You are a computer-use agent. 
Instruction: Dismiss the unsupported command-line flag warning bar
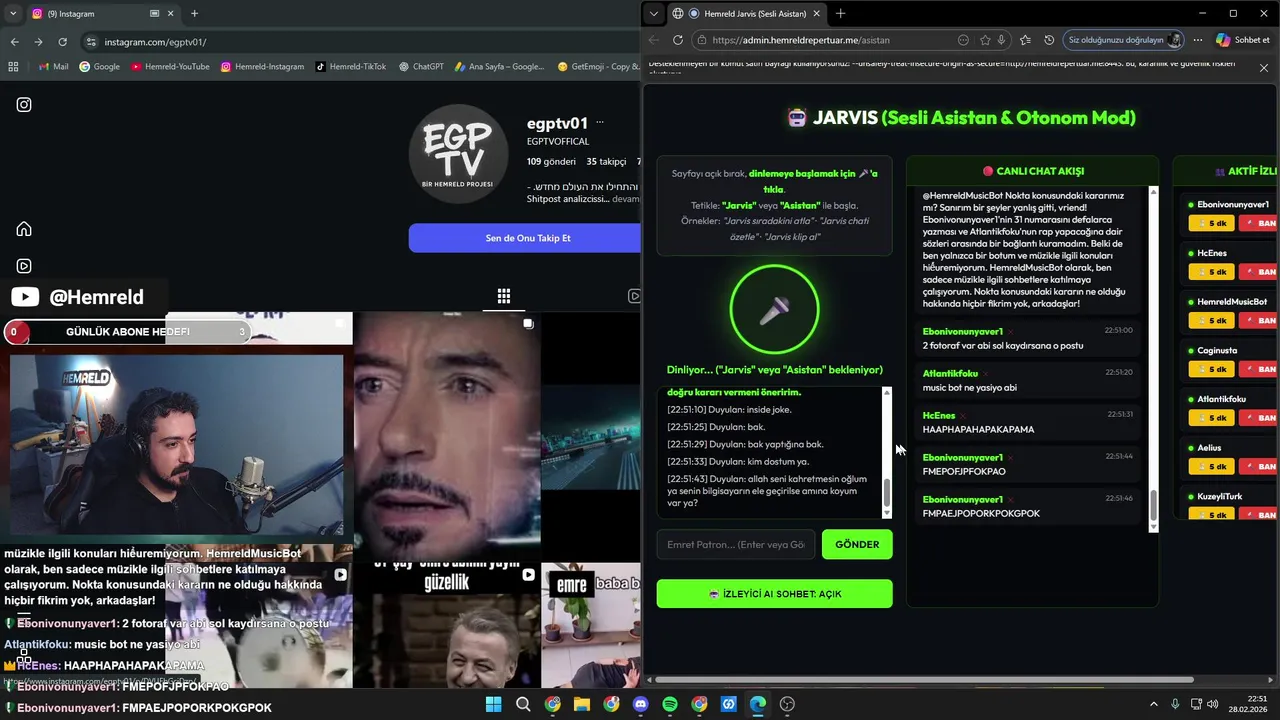[x=1264, y=68]
